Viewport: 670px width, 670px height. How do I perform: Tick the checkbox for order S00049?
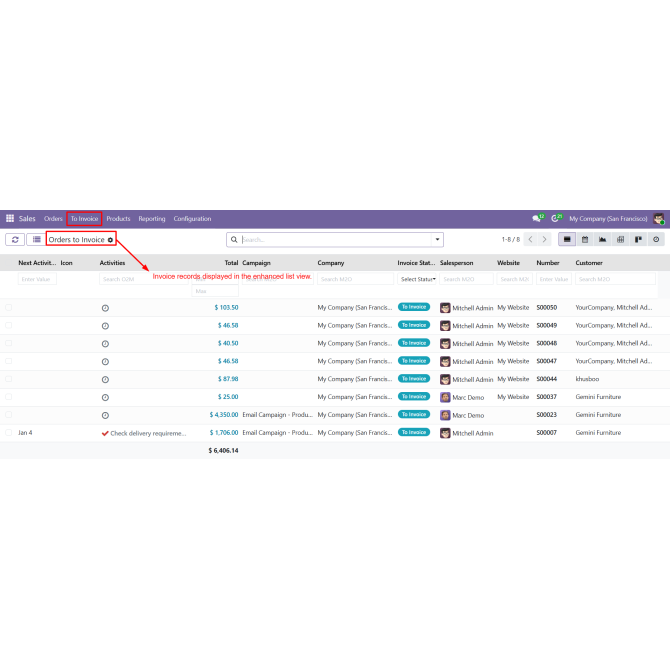coord(9,325)
